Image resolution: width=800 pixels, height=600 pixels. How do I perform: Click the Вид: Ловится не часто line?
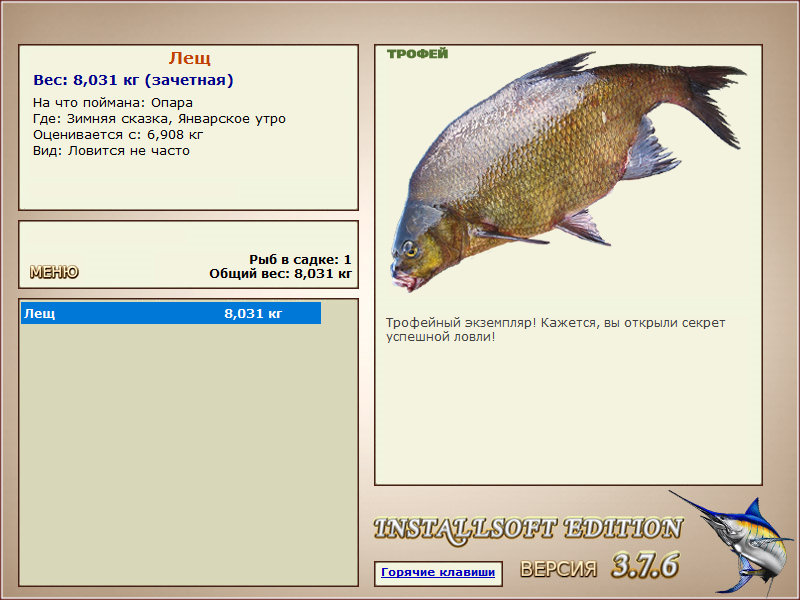click(x=111, y=151)
